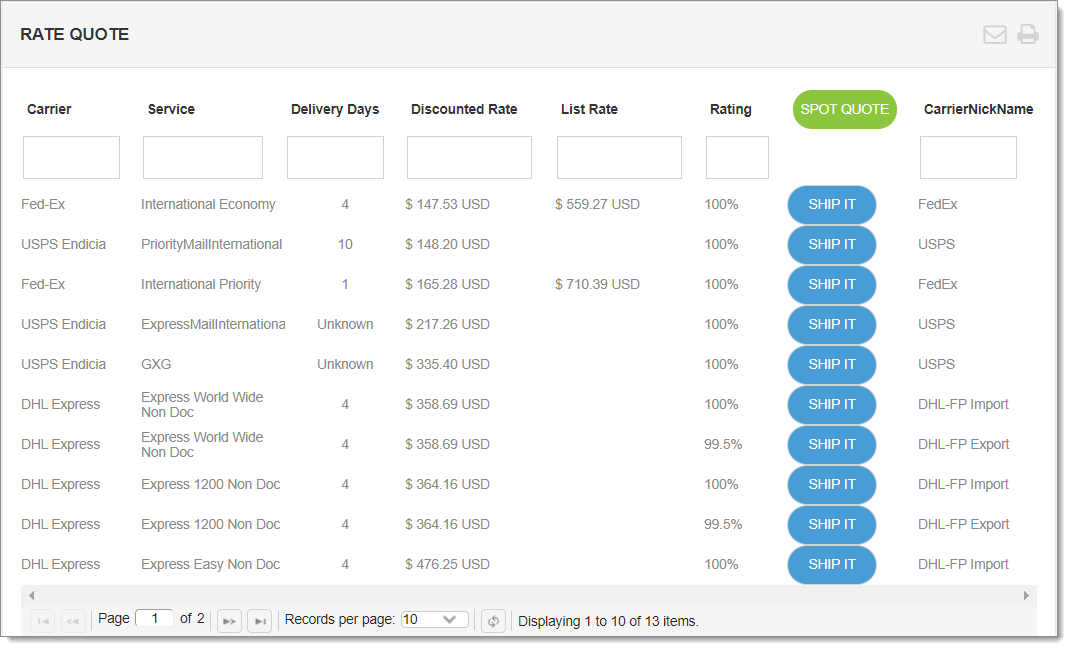Screen dimensions: 1070x649
Task: Ship the DHL Express GXG alternative, Express 1200 Non Doc
Action: point(831,484)
